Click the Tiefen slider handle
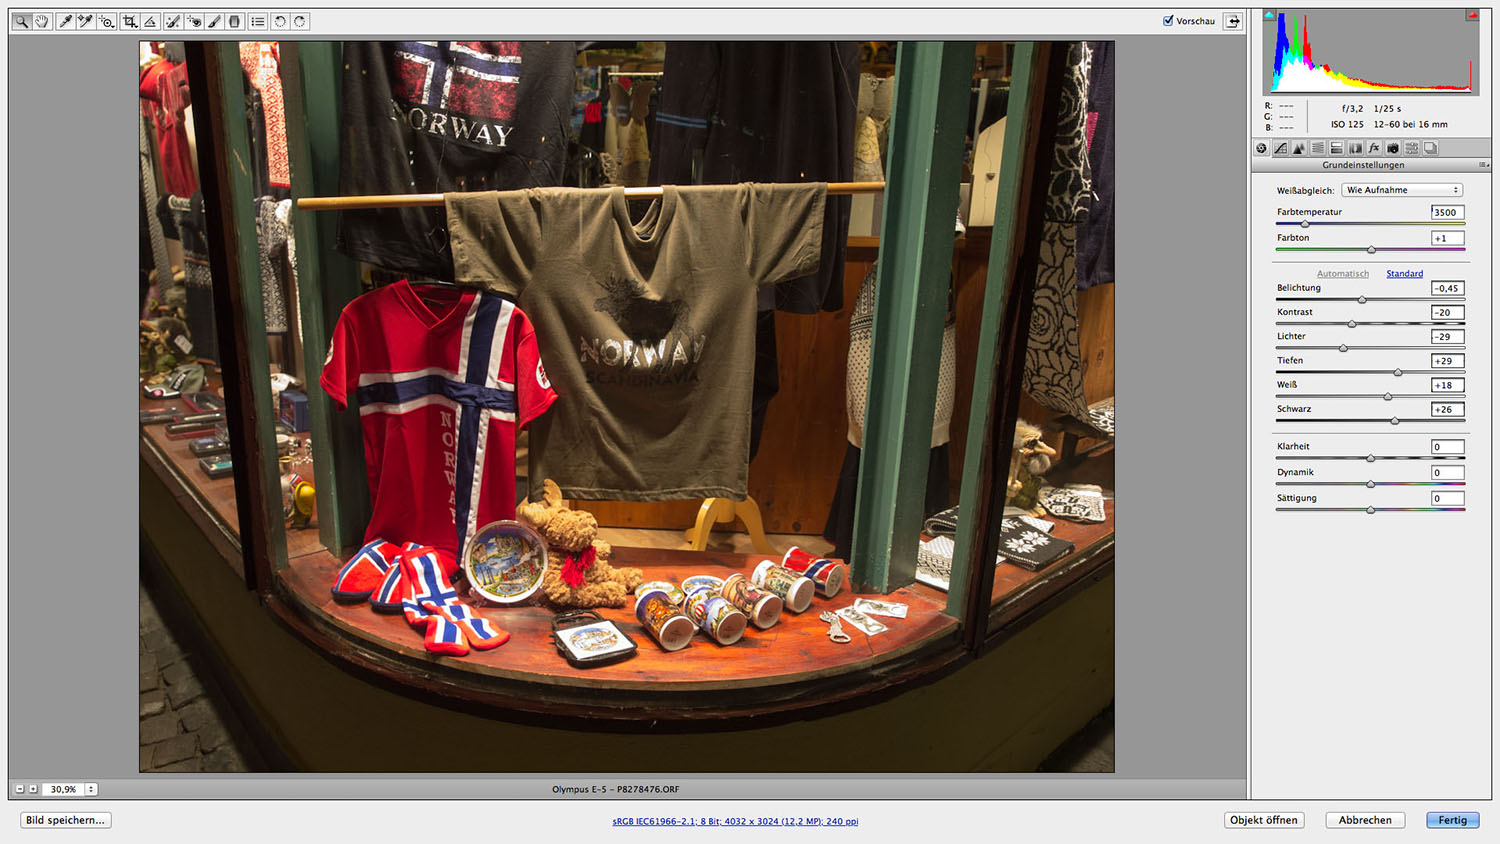The width and height of the screenshot is (1500, 844). pos(1398,372)
